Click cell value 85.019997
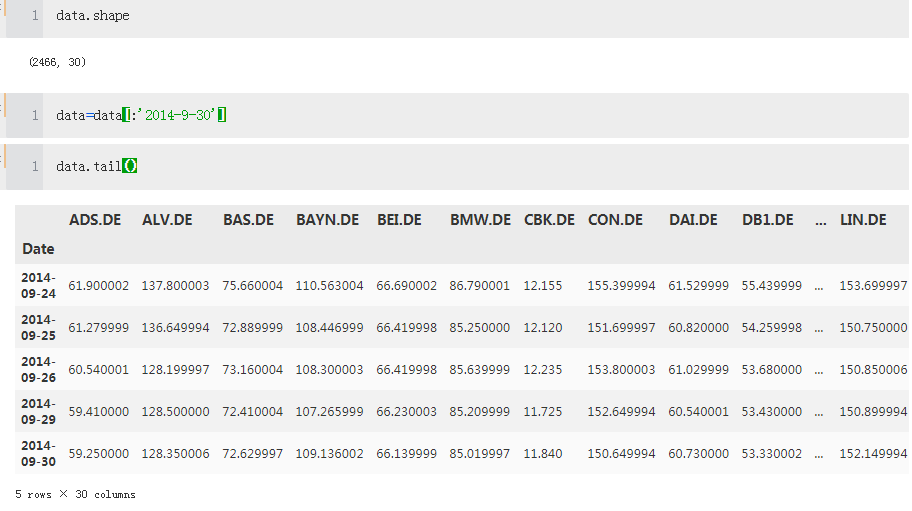Viewport: 912px width, 511px height. point(479,453)
